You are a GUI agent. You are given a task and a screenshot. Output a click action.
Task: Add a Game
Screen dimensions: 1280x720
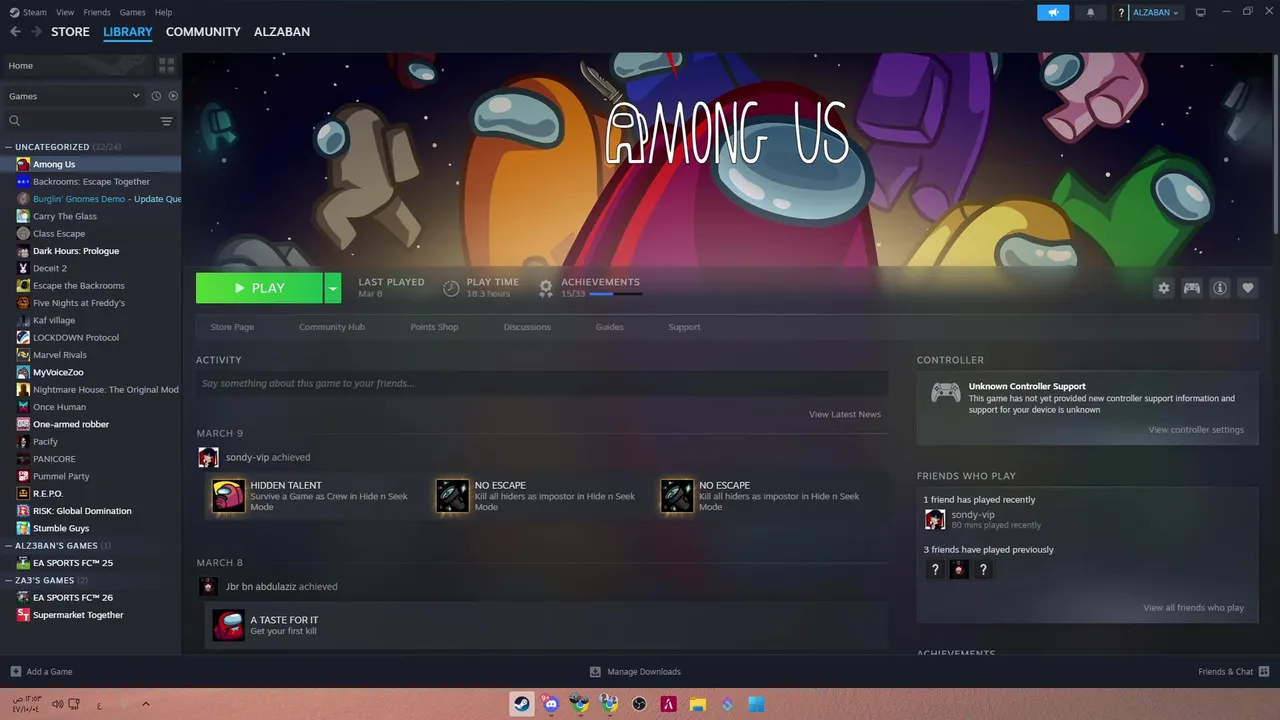pyautogui.click(x=41, y=672)
